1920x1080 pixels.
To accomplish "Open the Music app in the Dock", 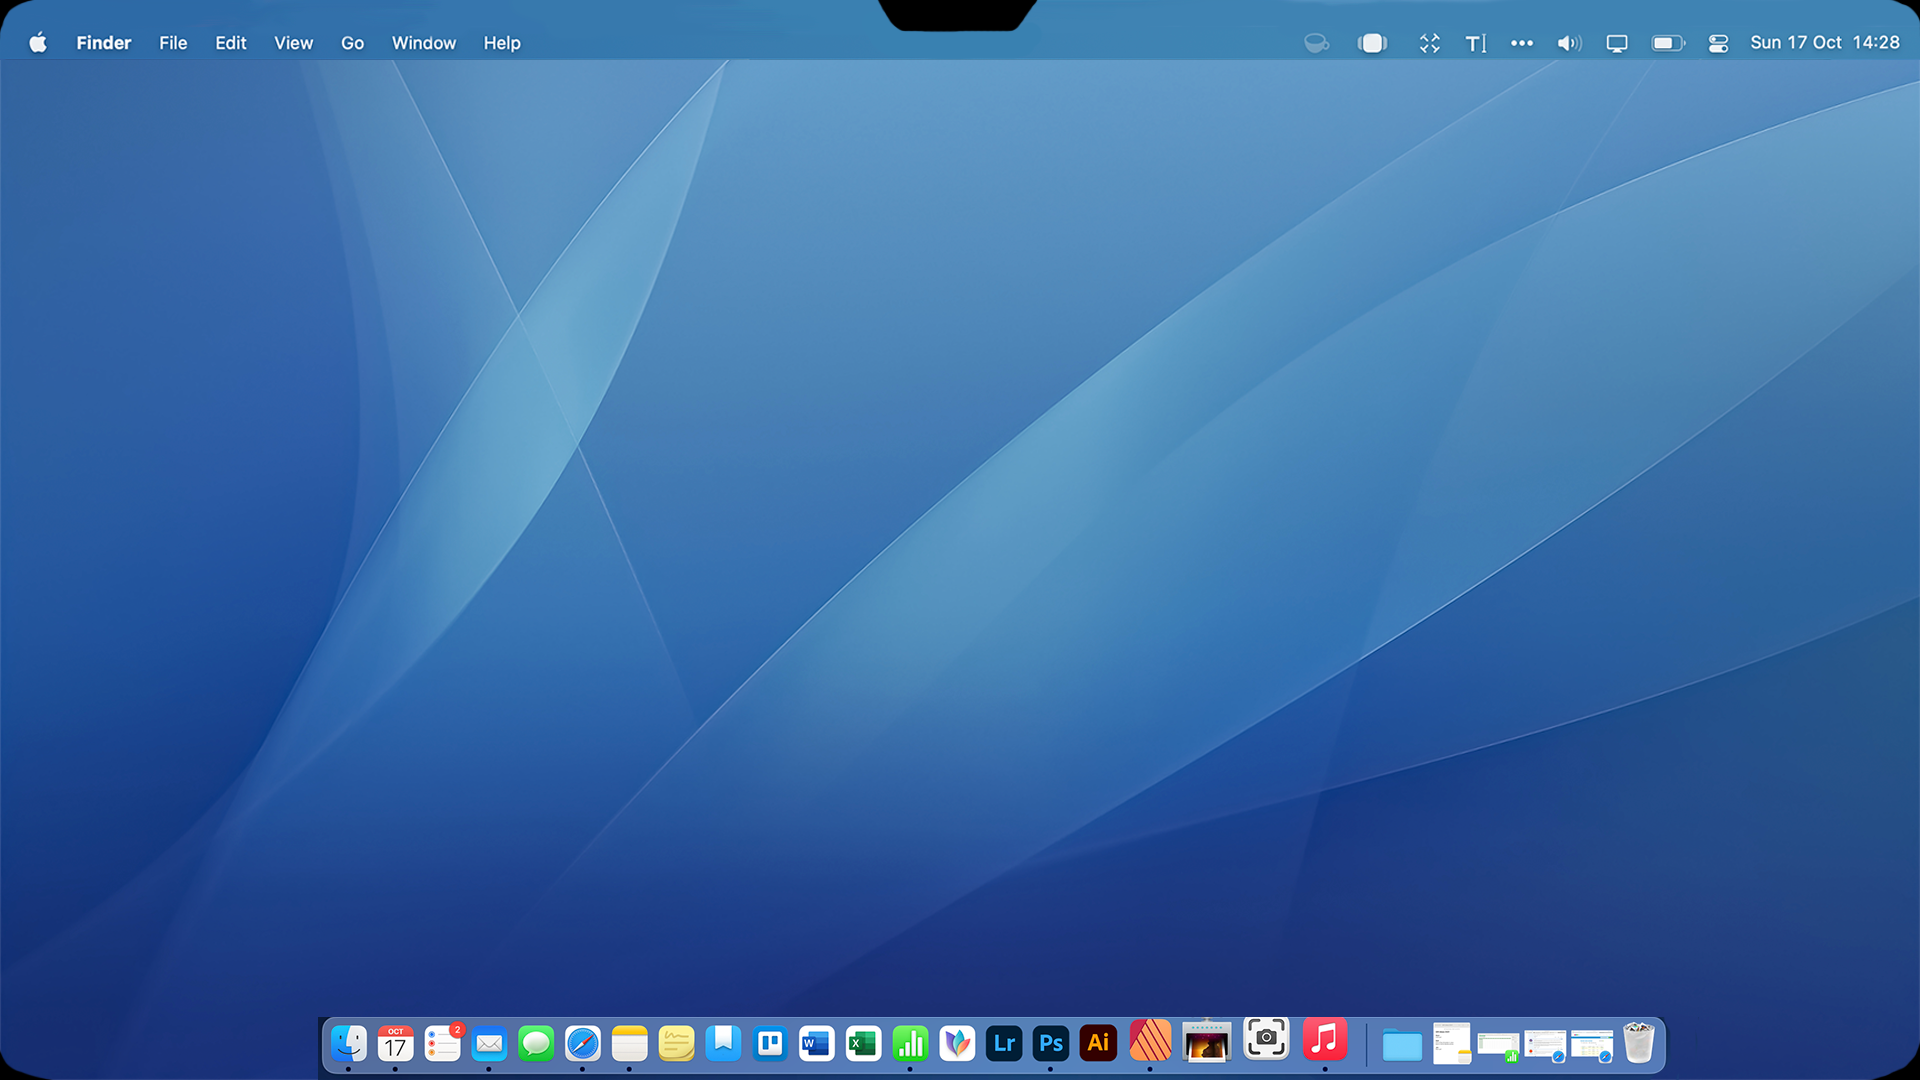I will 1325,1040.
